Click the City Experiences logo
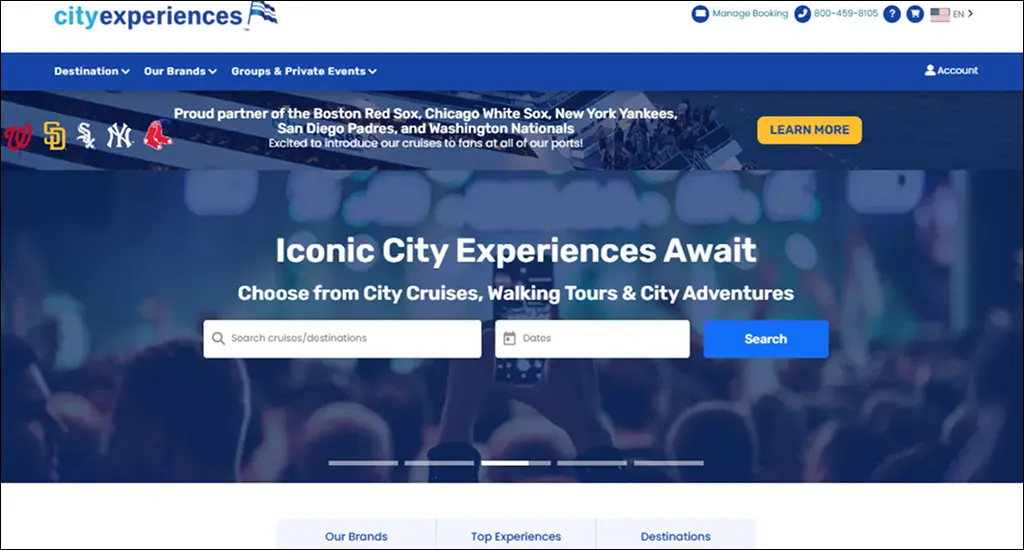The width and height of the screenshot is (1024, 550). [166, 16]
